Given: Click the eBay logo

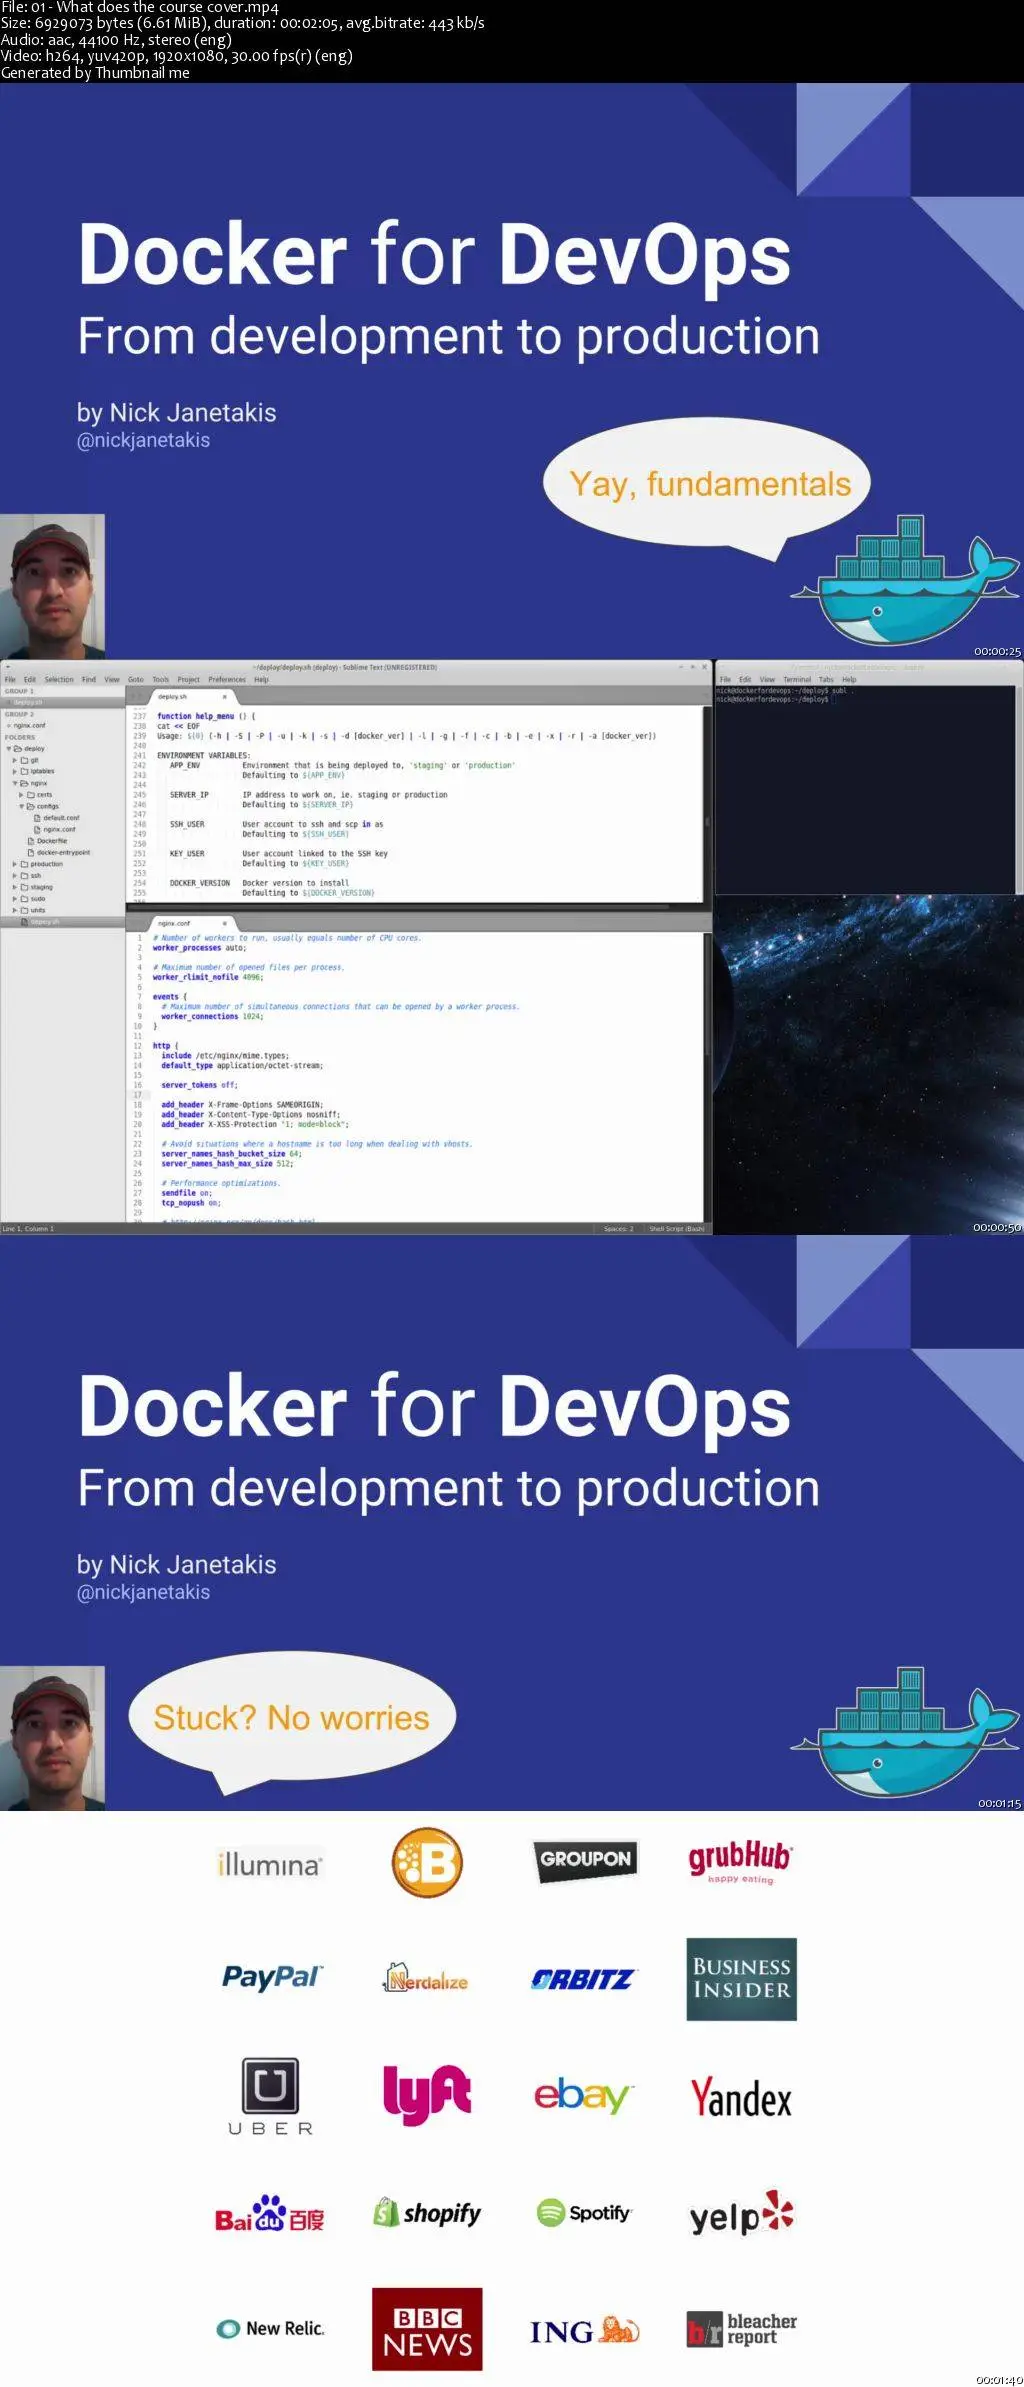Looking at the screenshot, I should tap(583, 2095).
